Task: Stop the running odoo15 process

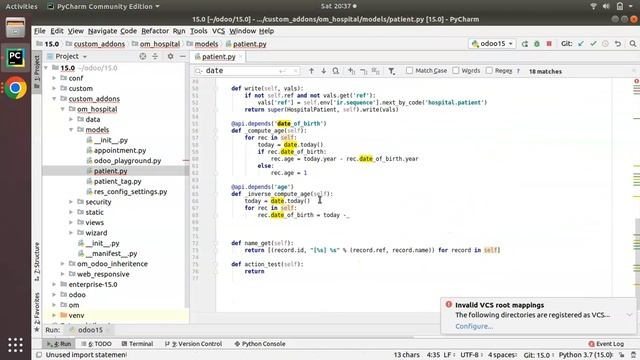Action: [549, 44]
